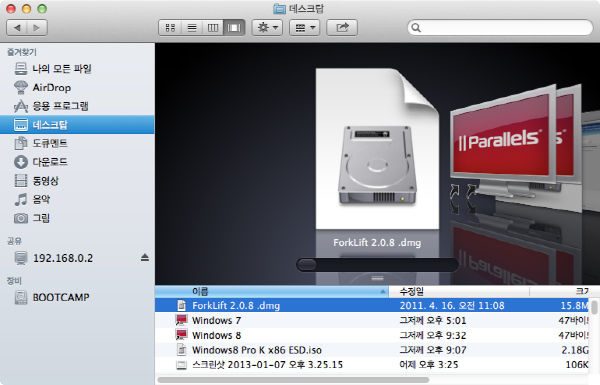Open the gear action menu
The width and height of the screenshot is (600, 385).
267,28
